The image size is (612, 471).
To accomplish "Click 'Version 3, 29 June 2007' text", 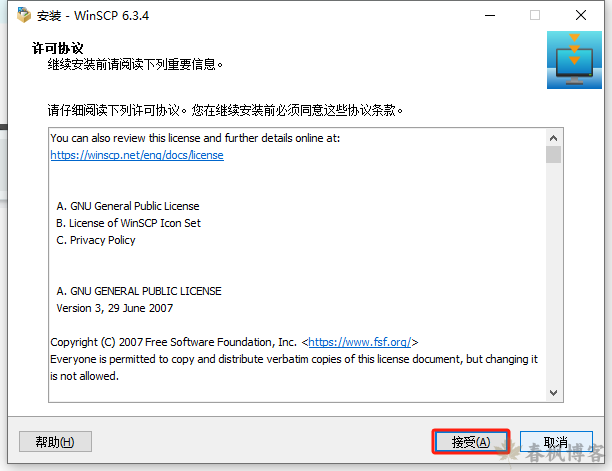I will point(114,308).
